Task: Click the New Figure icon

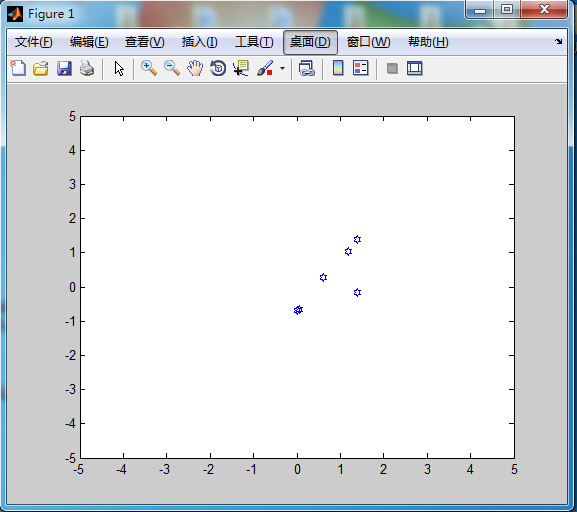Action: [x=18, y=68]
